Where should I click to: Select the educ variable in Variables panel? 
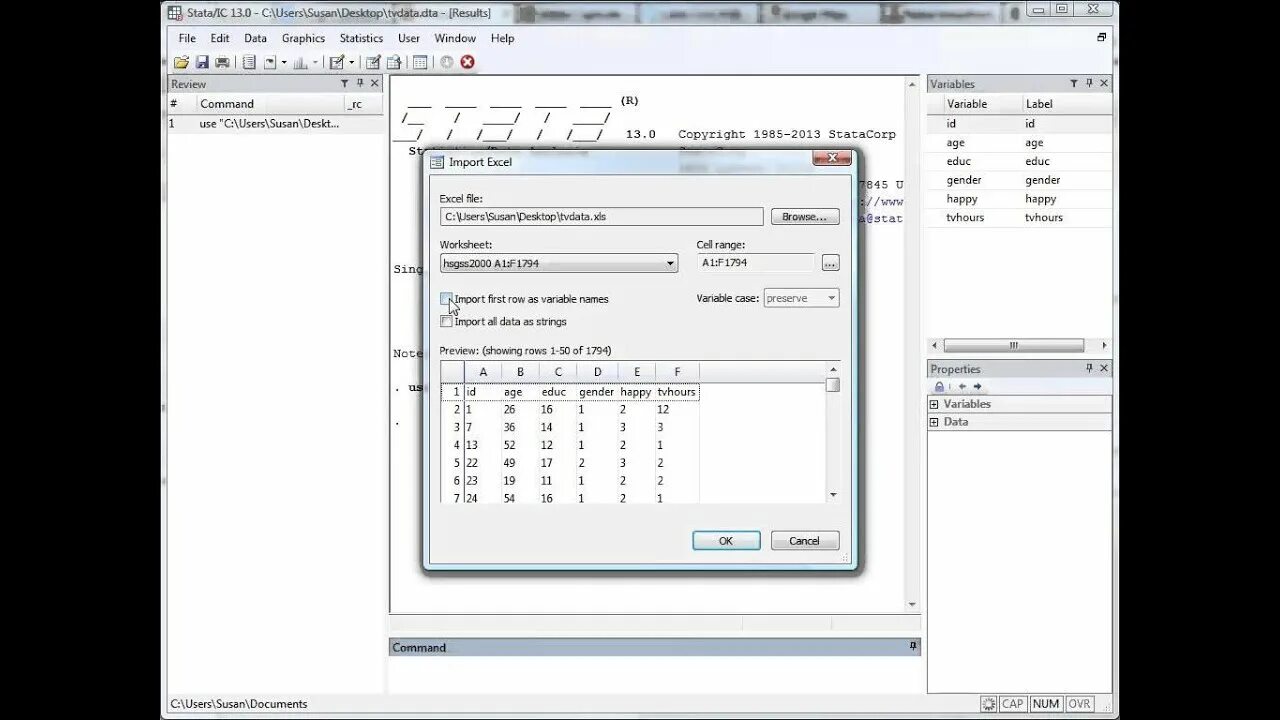pos(1019,161)
